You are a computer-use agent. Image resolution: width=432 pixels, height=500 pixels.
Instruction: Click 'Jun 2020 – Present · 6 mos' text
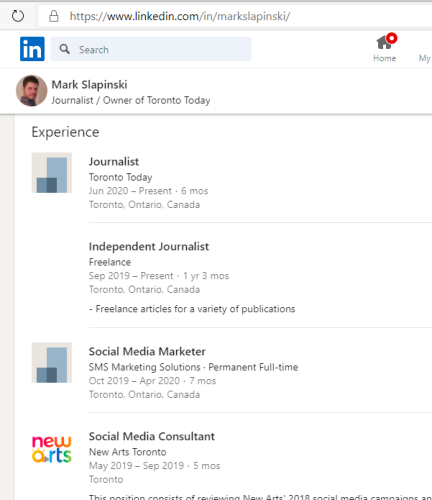click(x=148, y=191)
